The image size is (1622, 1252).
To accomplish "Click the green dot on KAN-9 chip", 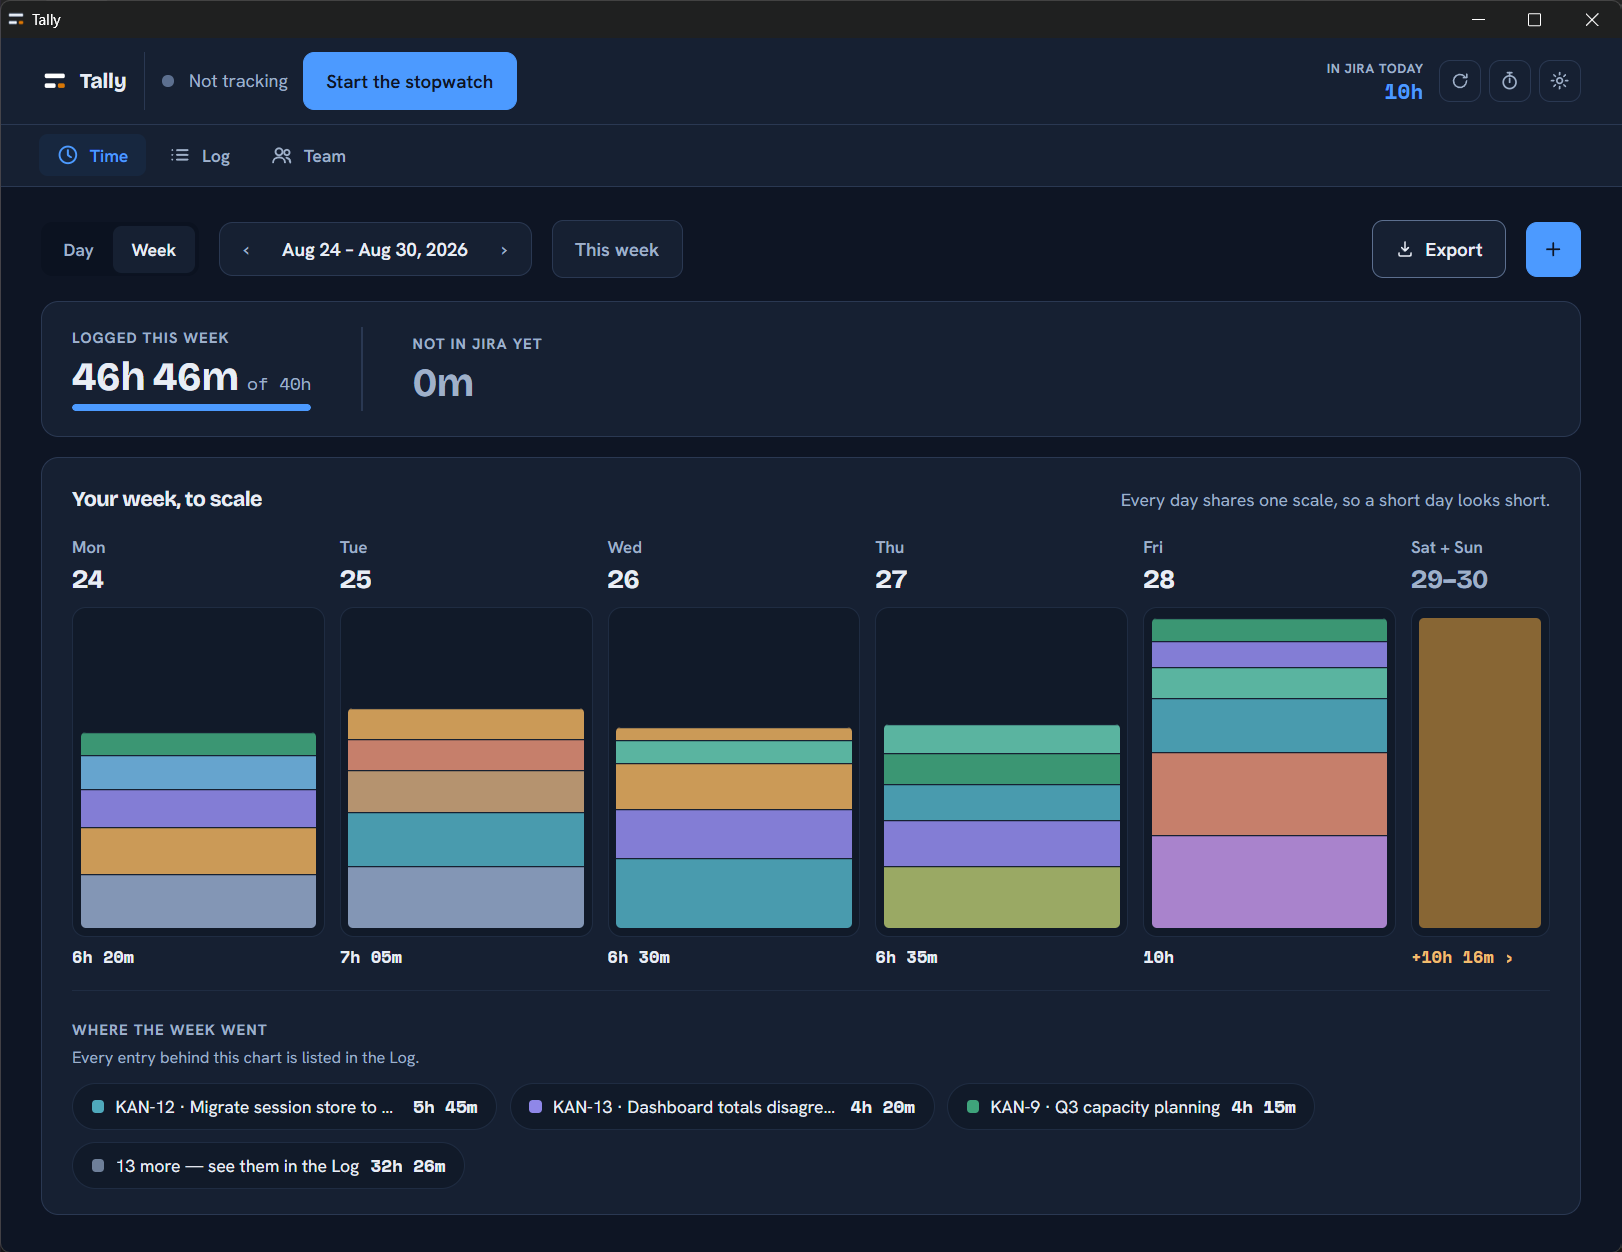I will pos(973,1107).
